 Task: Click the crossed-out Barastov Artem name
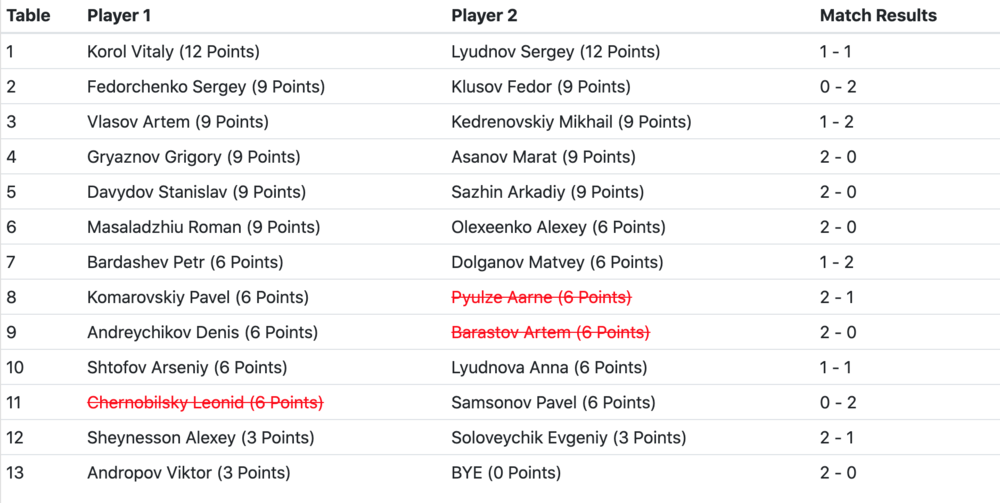[550, 332]
